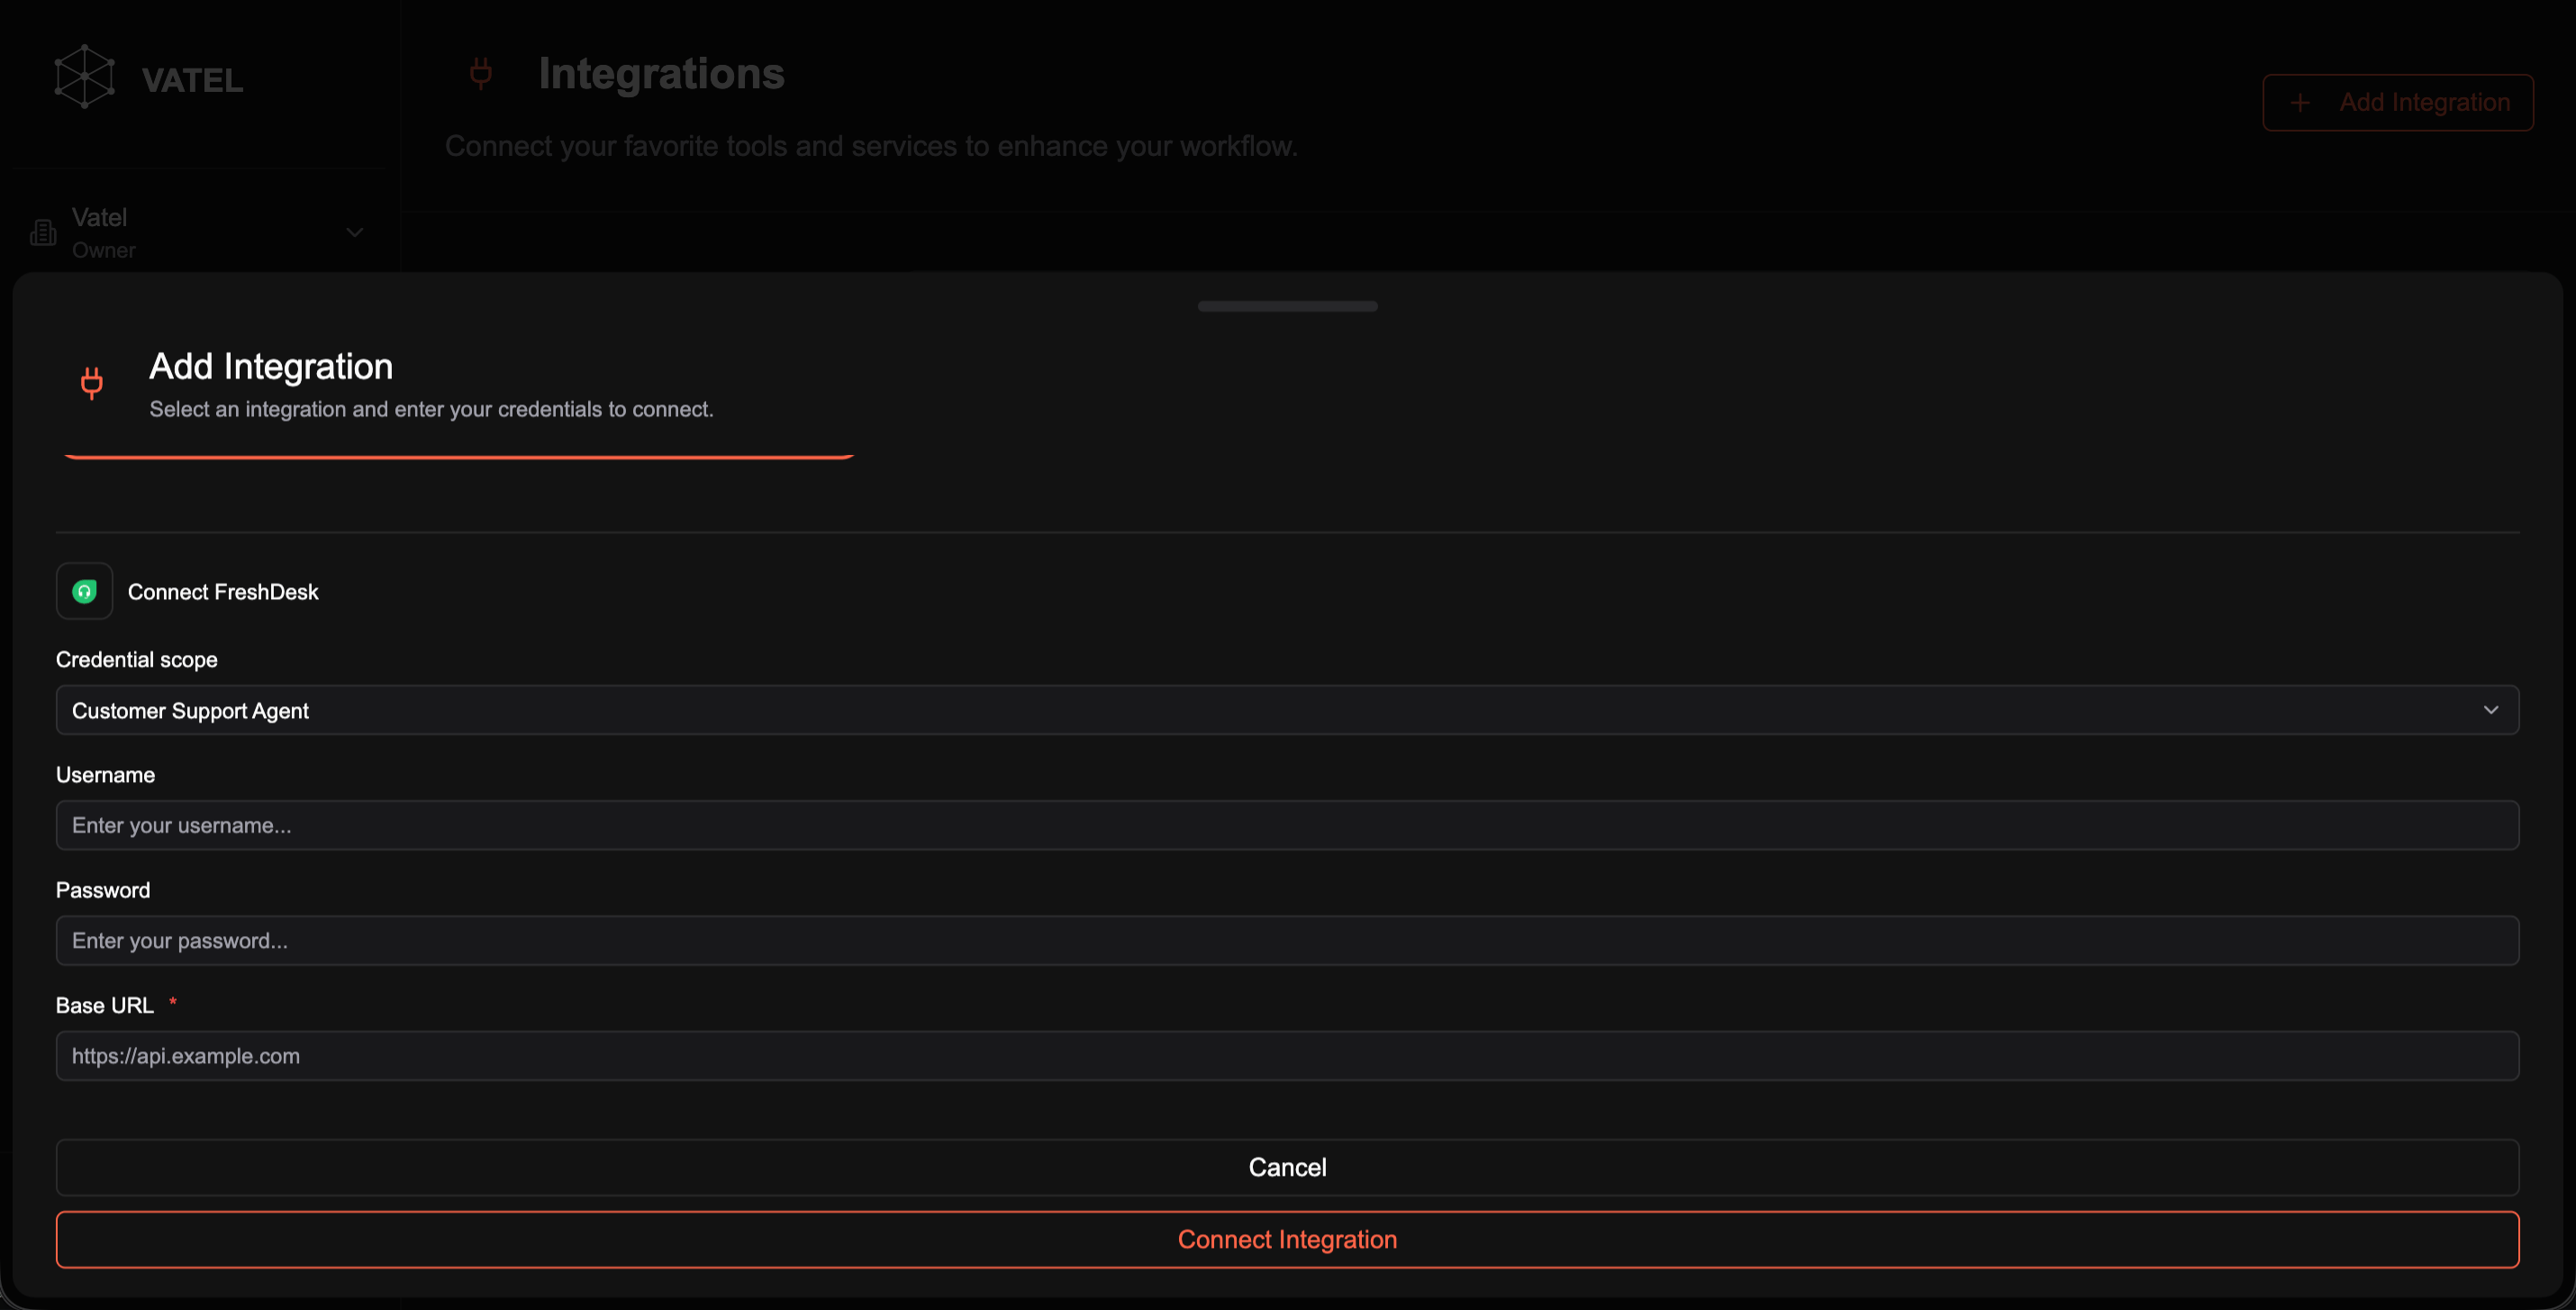
Task: Click the Username field label
Action: click(x=105, y=775)
